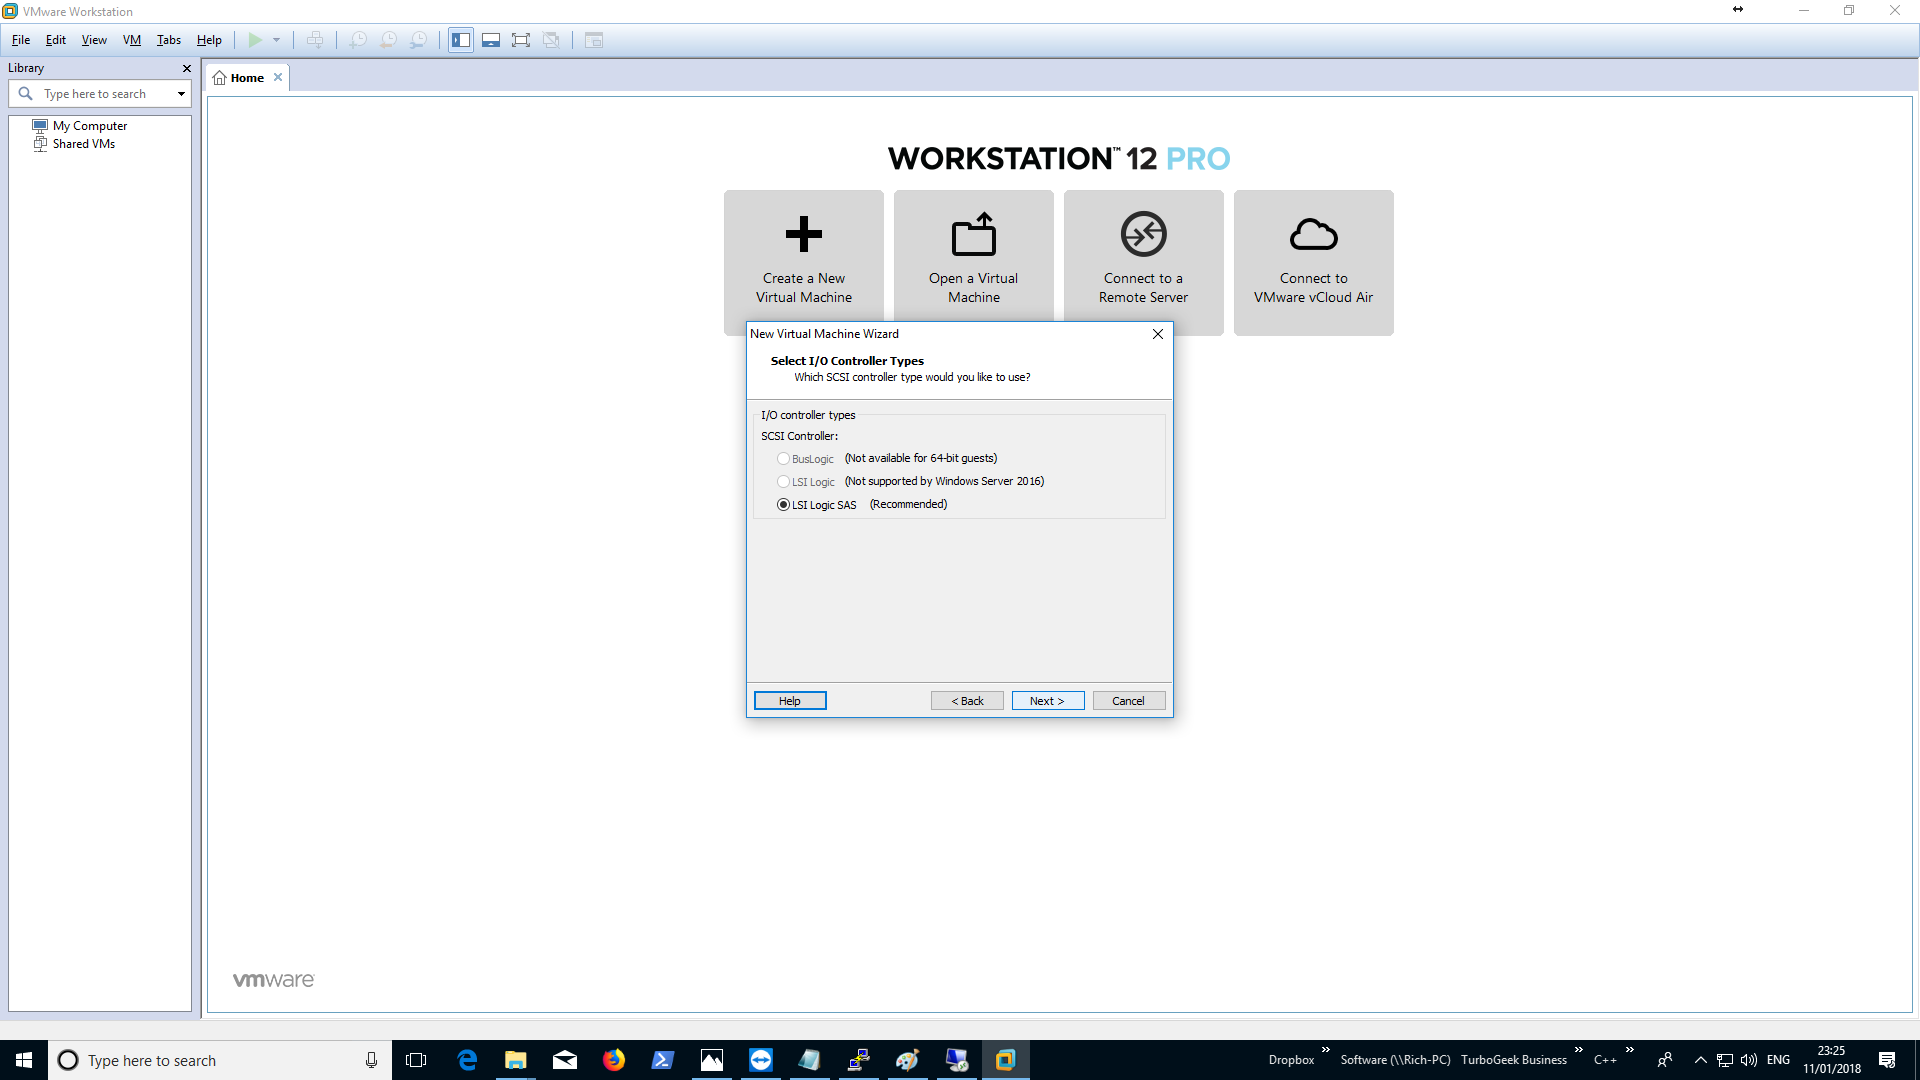Toggle the thumbnail bar toolbar icon
Image resolution: width=1920 pixels, height=1080 pixels.
coord(491,40)
